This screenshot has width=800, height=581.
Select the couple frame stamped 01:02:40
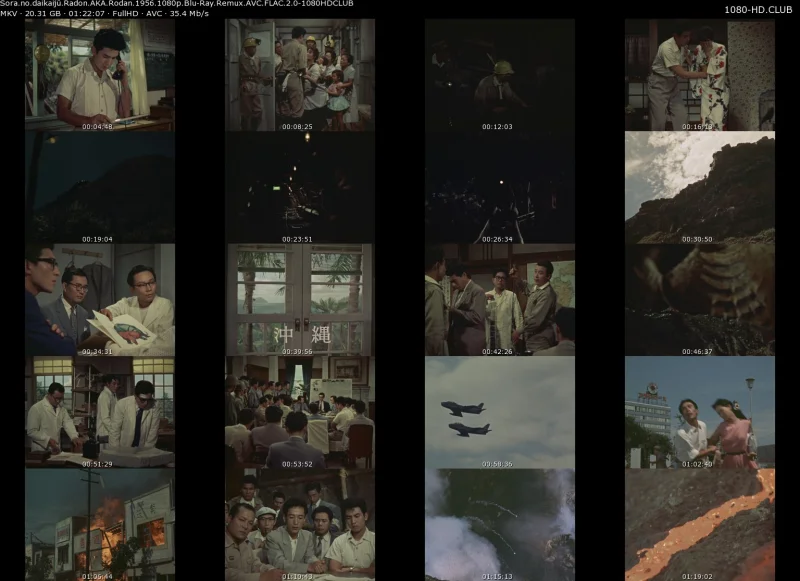tap(700, 413)
